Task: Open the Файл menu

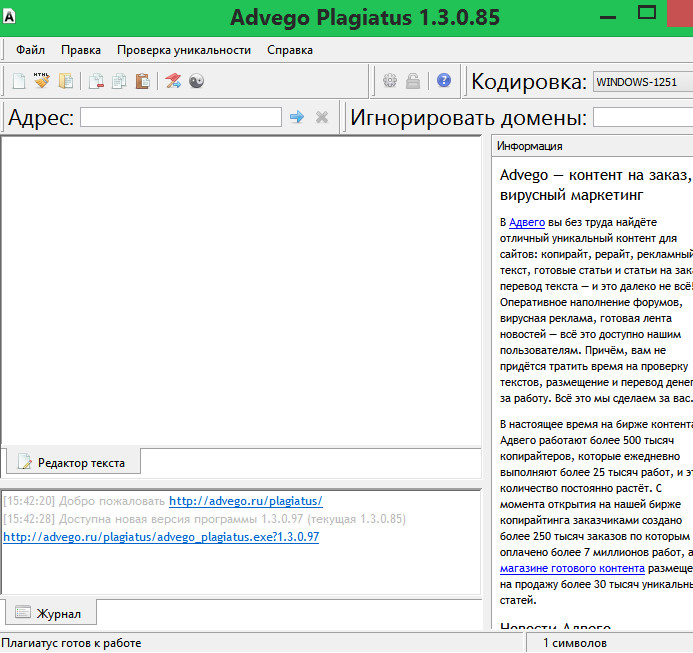Action: [30, 50]
